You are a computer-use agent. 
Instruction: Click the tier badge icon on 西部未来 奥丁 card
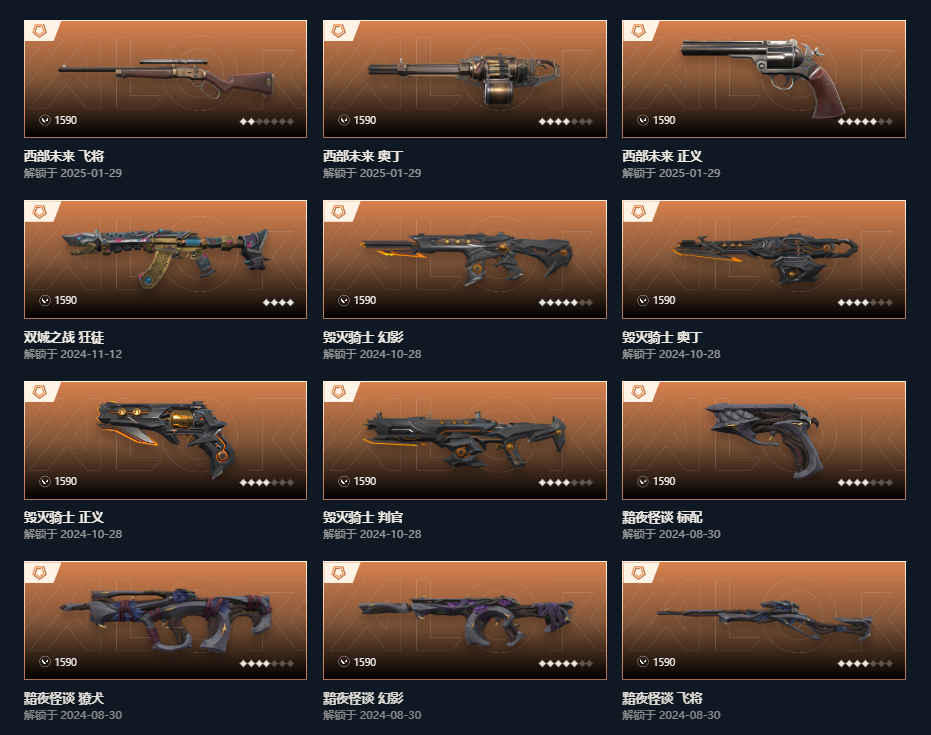click(x=339, y=31)
